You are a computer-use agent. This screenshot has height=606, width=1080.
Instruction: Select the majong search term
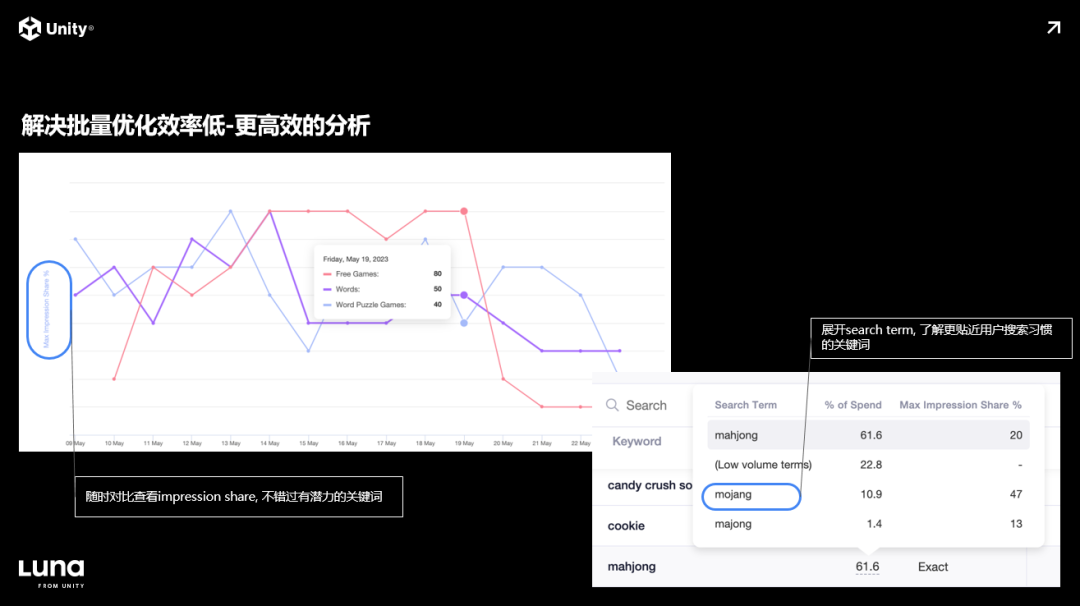(x=733, y=523)
